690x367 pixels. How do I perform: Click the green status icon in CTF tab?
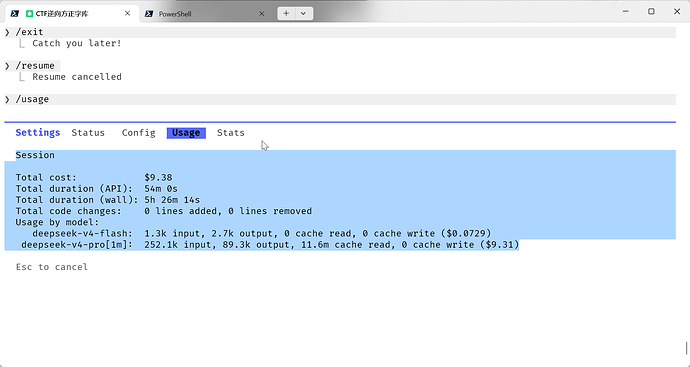[29, 14]
